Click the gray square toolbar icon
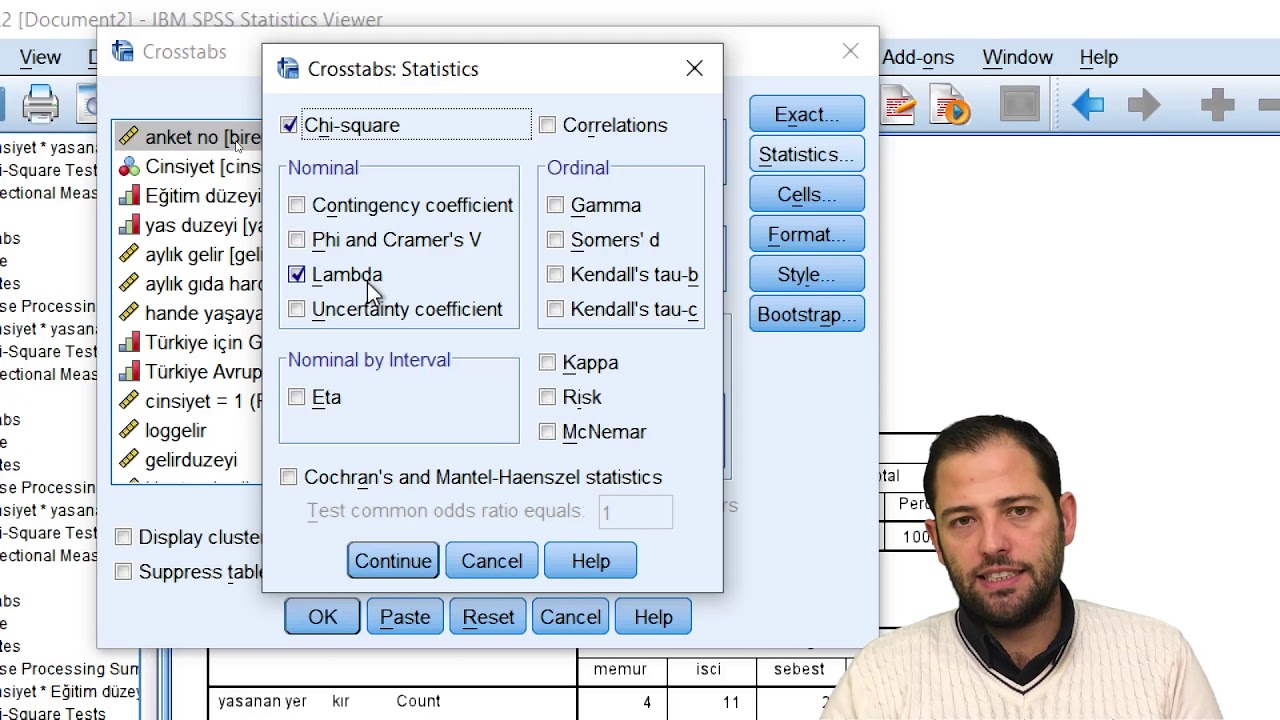Image resolution: width=1280 pixels, height=720 pixels. tap(1019, 104)
